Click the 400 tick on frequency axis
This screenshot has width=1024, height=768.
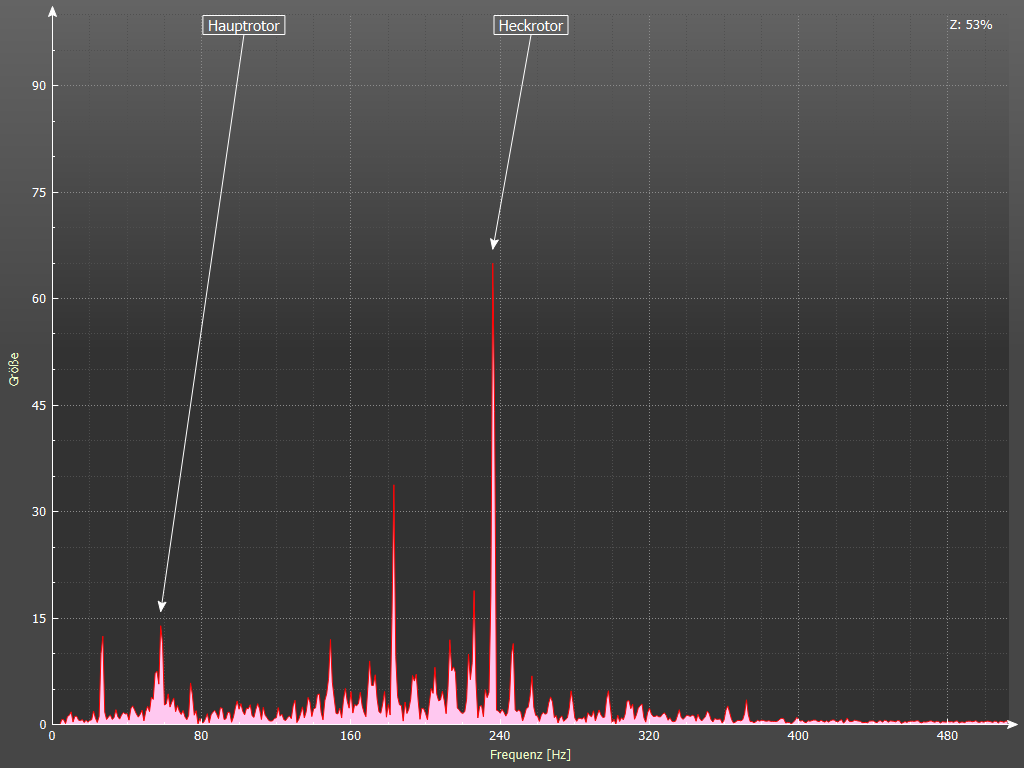pos(797,737)
